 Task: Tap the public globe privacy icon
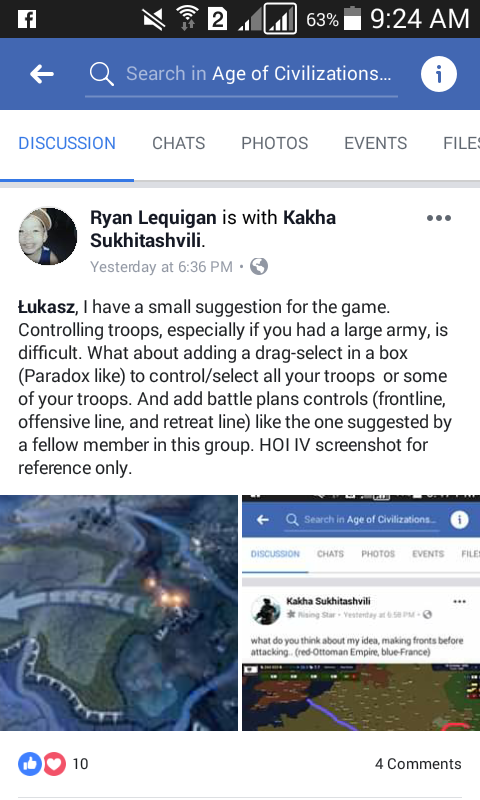point(259,266)
